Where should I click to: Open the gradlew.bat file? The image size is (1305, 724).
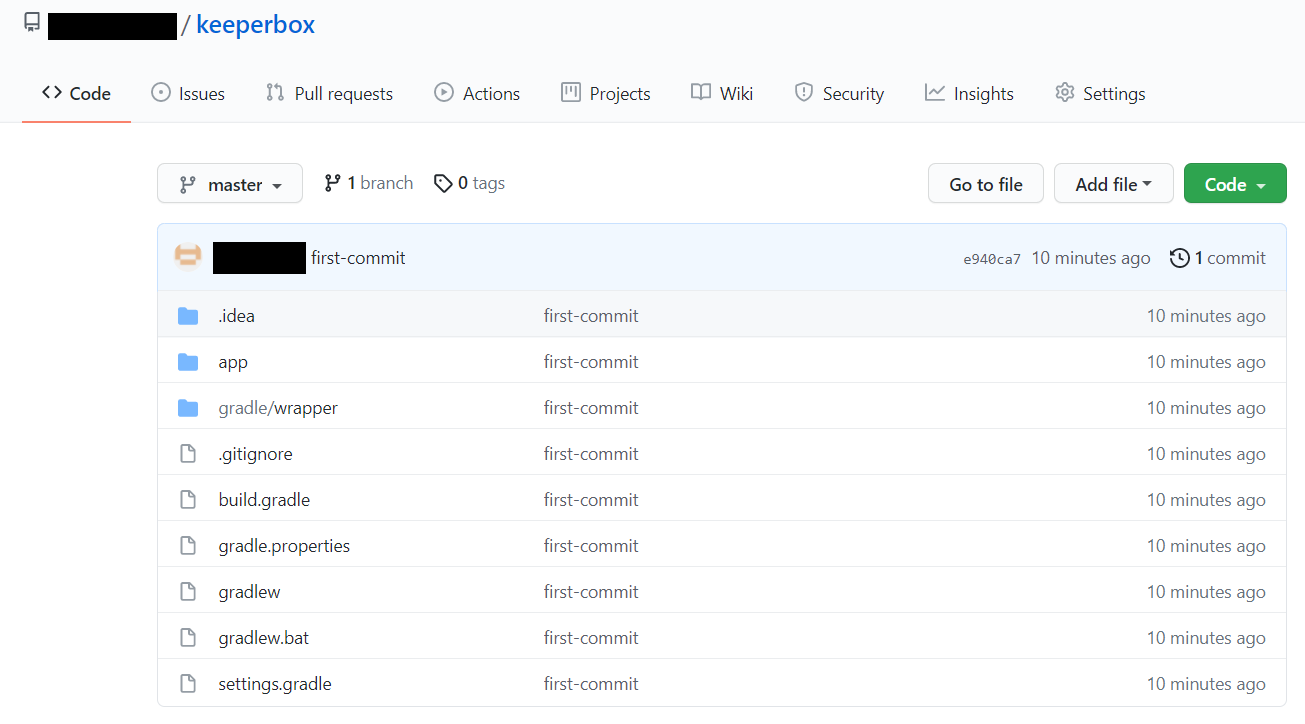(x=264, y=638)
